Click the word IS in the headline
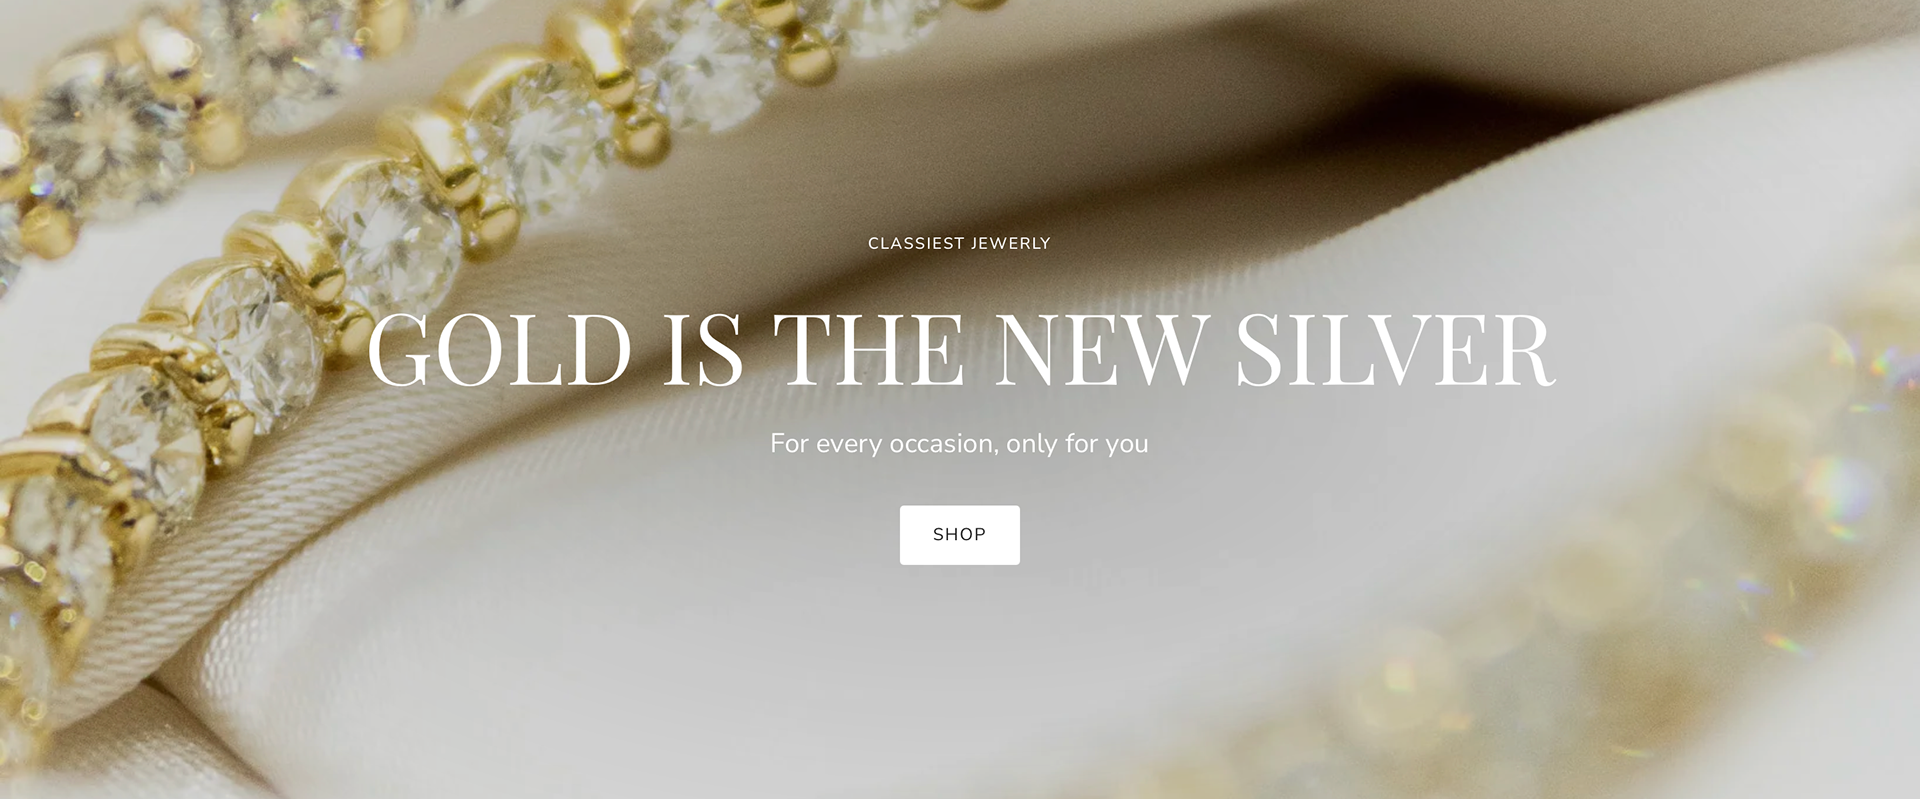1920x799 pixels. (x=702, y=349)
